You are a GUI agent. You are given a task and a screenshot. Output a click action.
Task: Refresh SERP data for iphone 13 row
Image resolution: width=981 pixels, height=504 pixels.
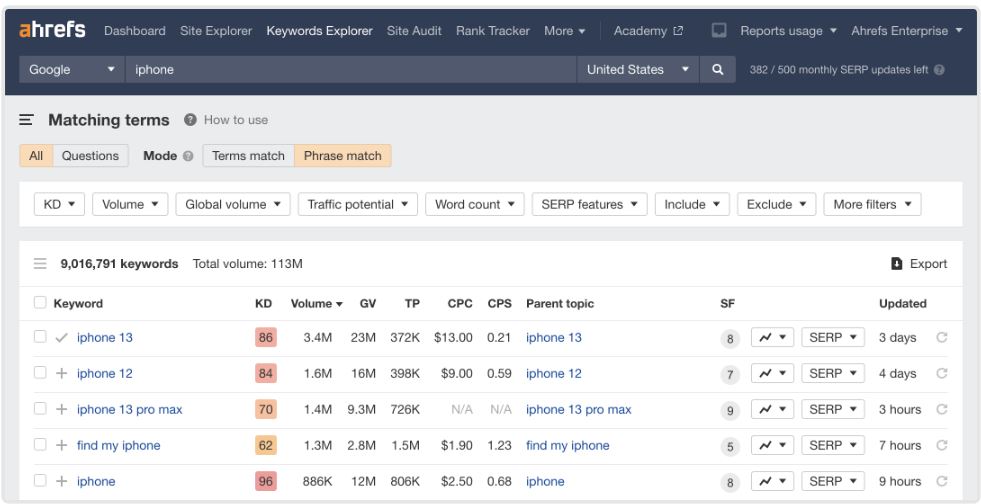coord(940,338)
